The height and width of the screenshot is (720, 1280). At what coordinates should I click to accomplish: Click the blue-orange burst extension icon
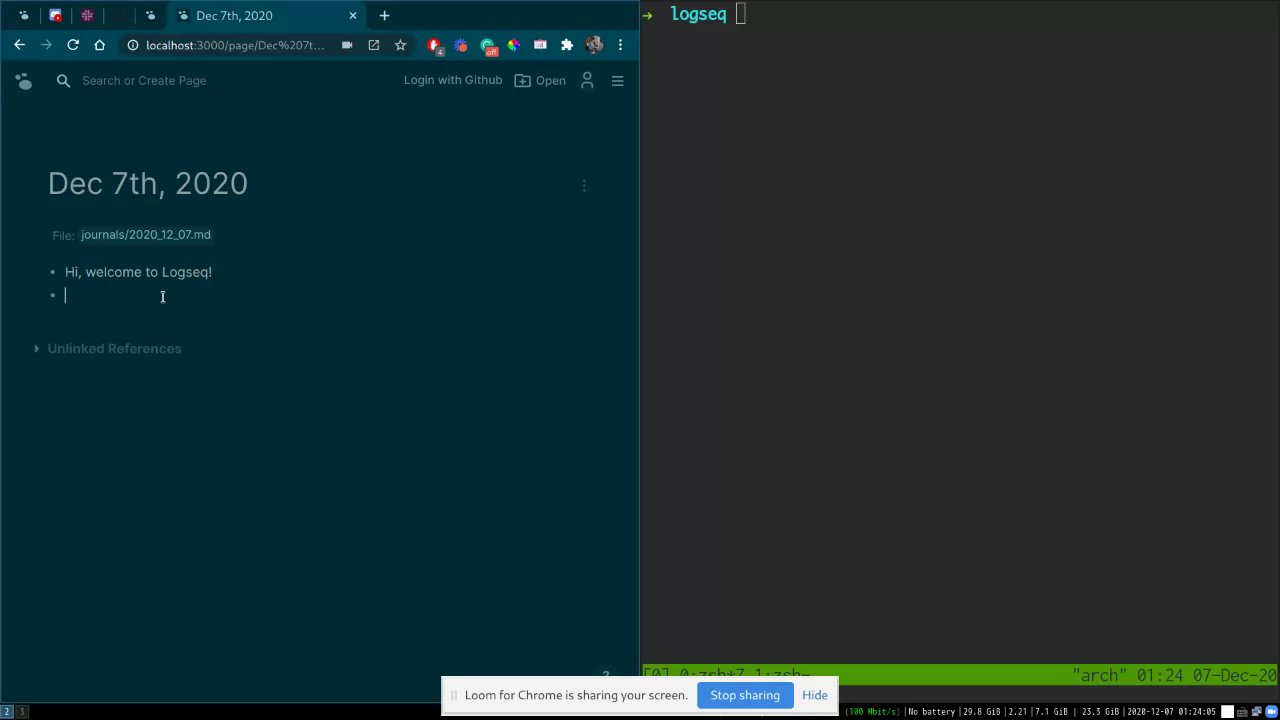coord(460,45)
